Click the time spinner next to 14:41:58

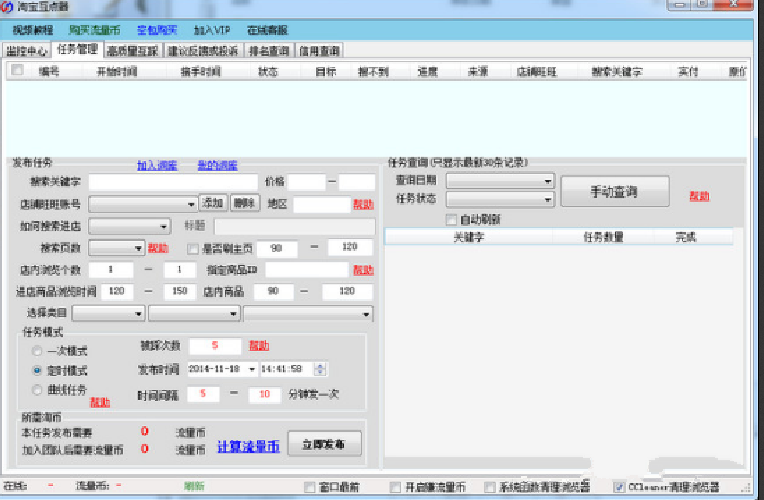click(321, 369)
